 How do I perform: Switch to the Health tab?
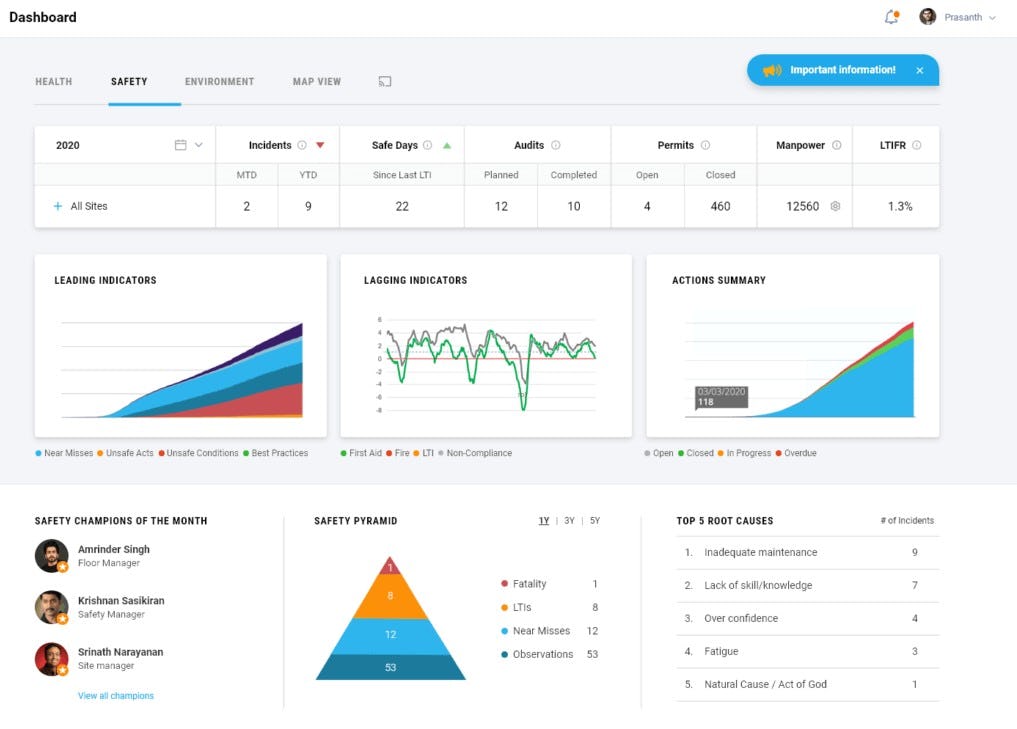(53, 81)
